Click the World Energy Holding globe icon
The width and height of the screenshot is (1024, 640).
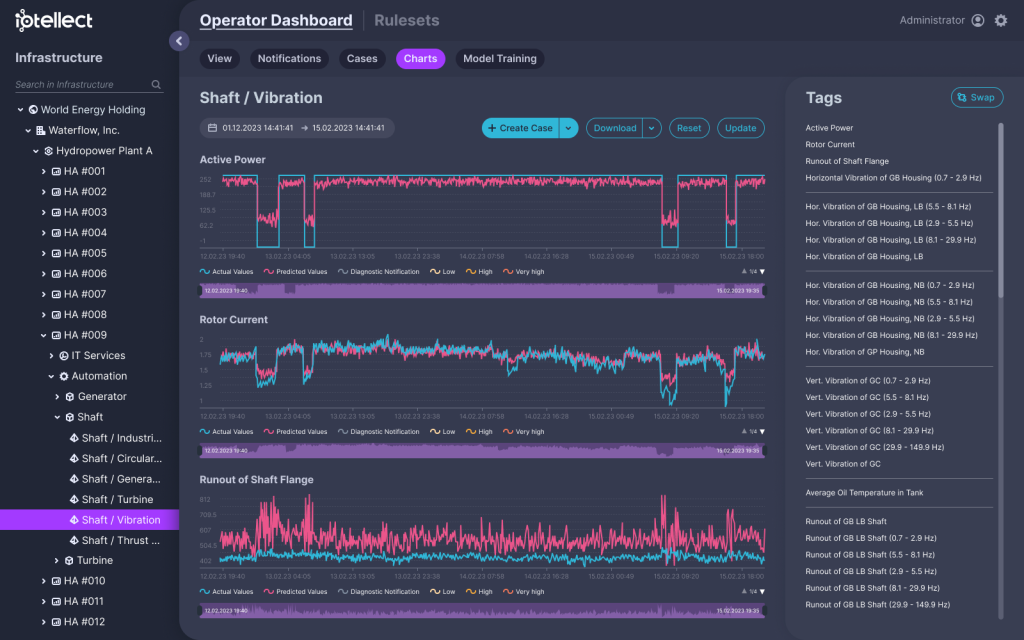click(x=33, y=110)
